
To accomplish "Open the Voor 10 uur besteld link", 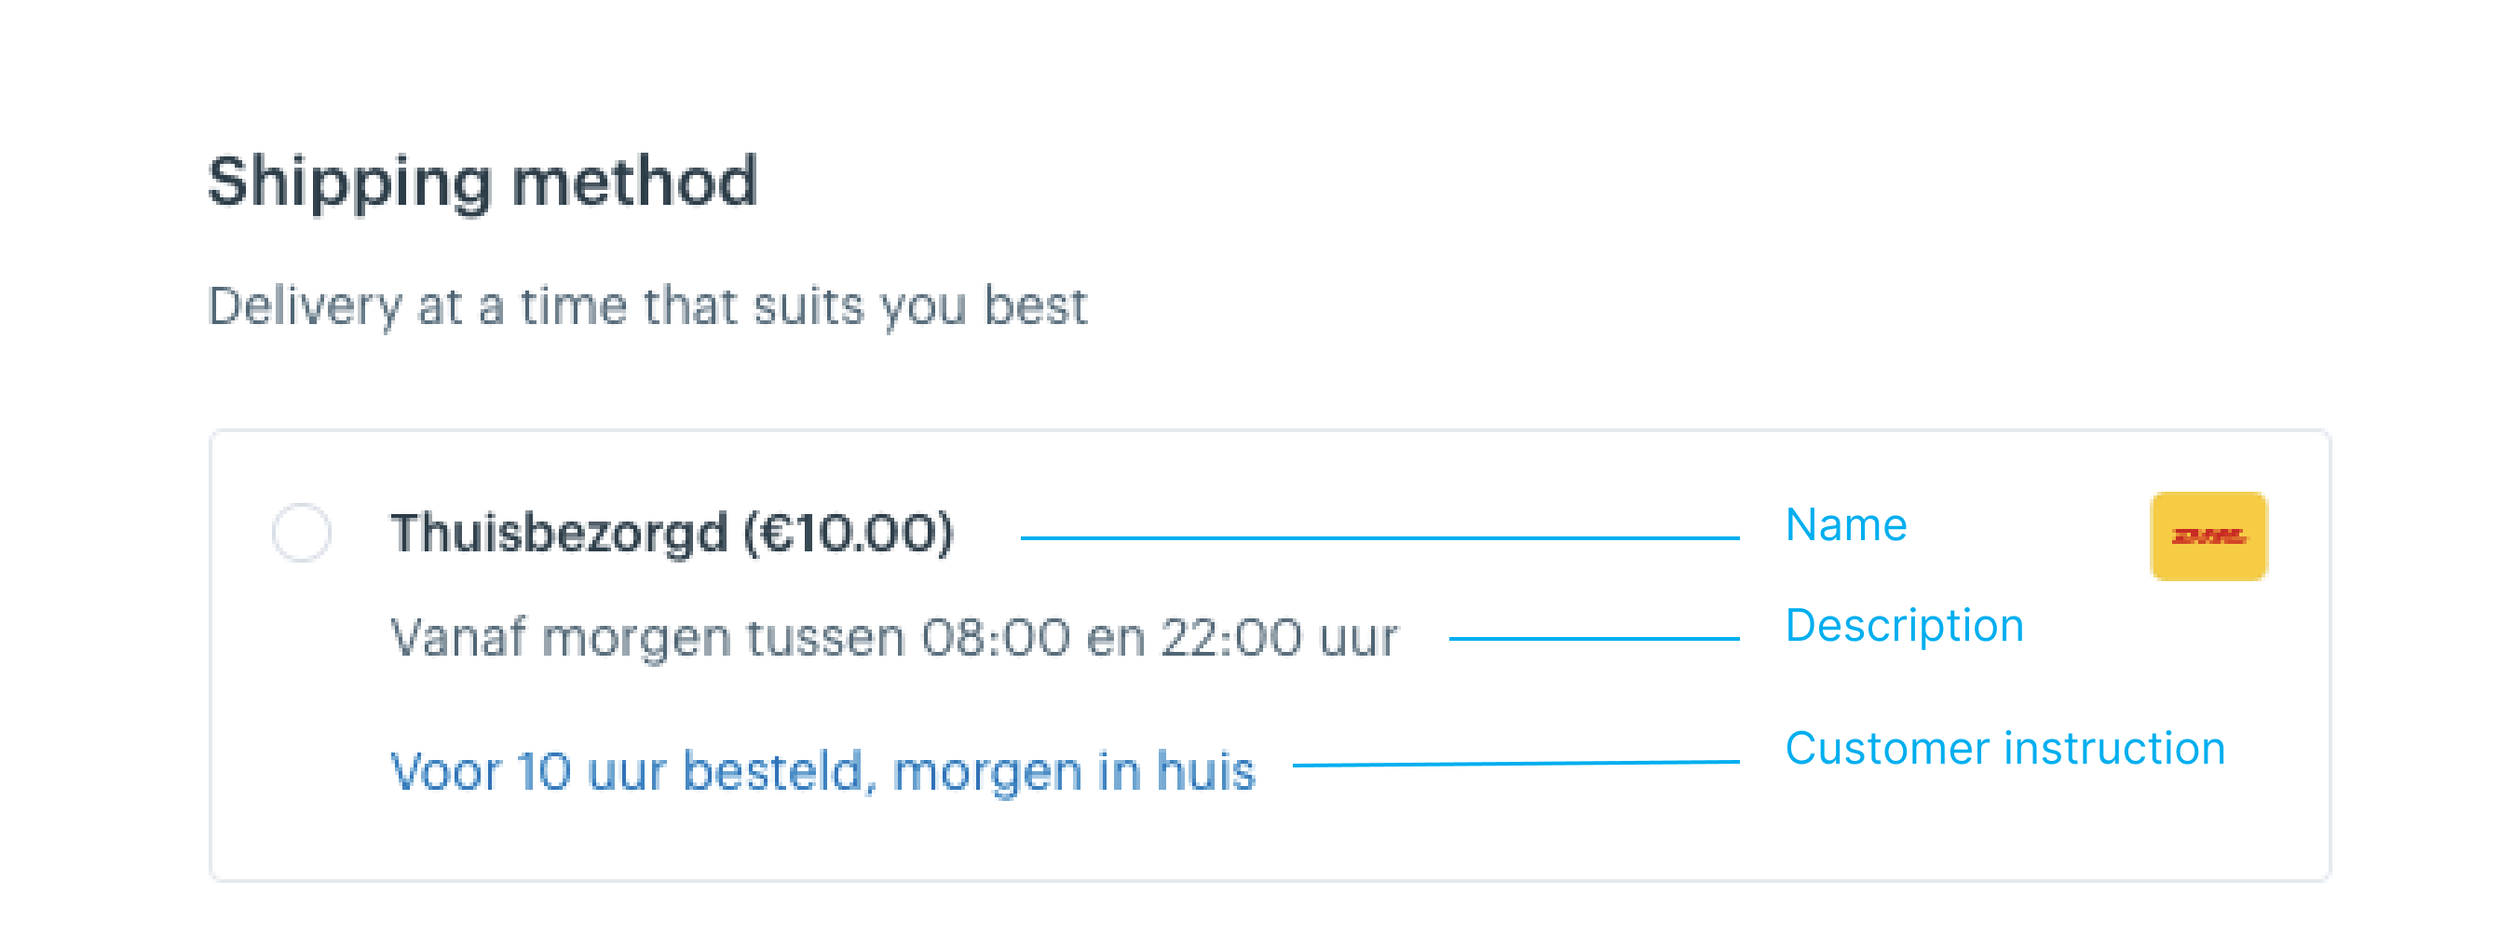I will click(x=822, y=771).
